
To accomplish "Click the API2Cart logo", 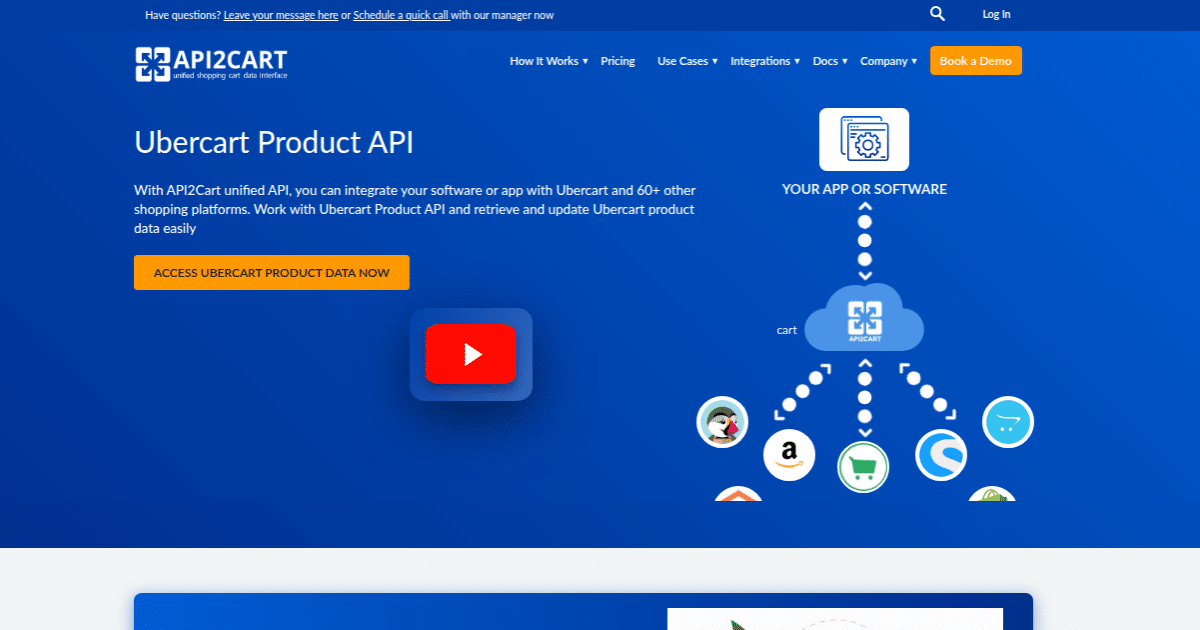I will point(211,63).
